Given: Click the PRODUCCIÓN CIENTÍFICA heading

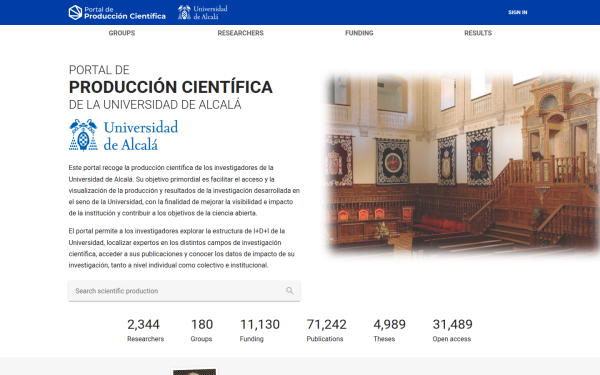Looking at the screenshot, I should coord(171,87).
